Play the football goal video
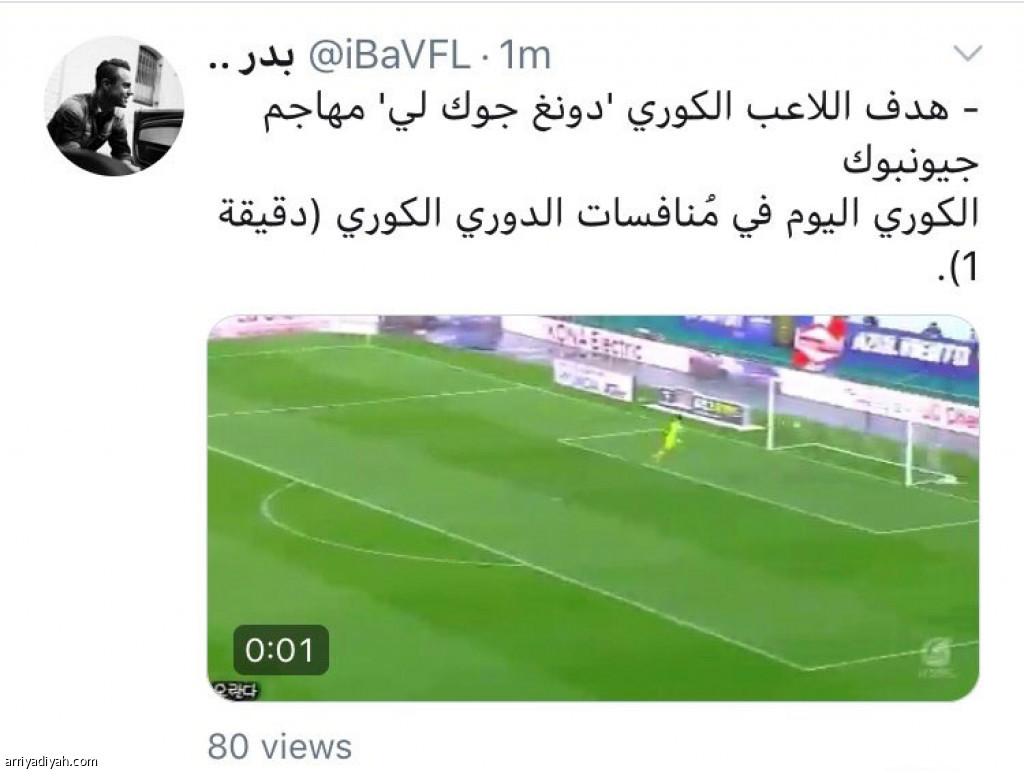Viewport: 1024px width, 771px height. [593, 508]
